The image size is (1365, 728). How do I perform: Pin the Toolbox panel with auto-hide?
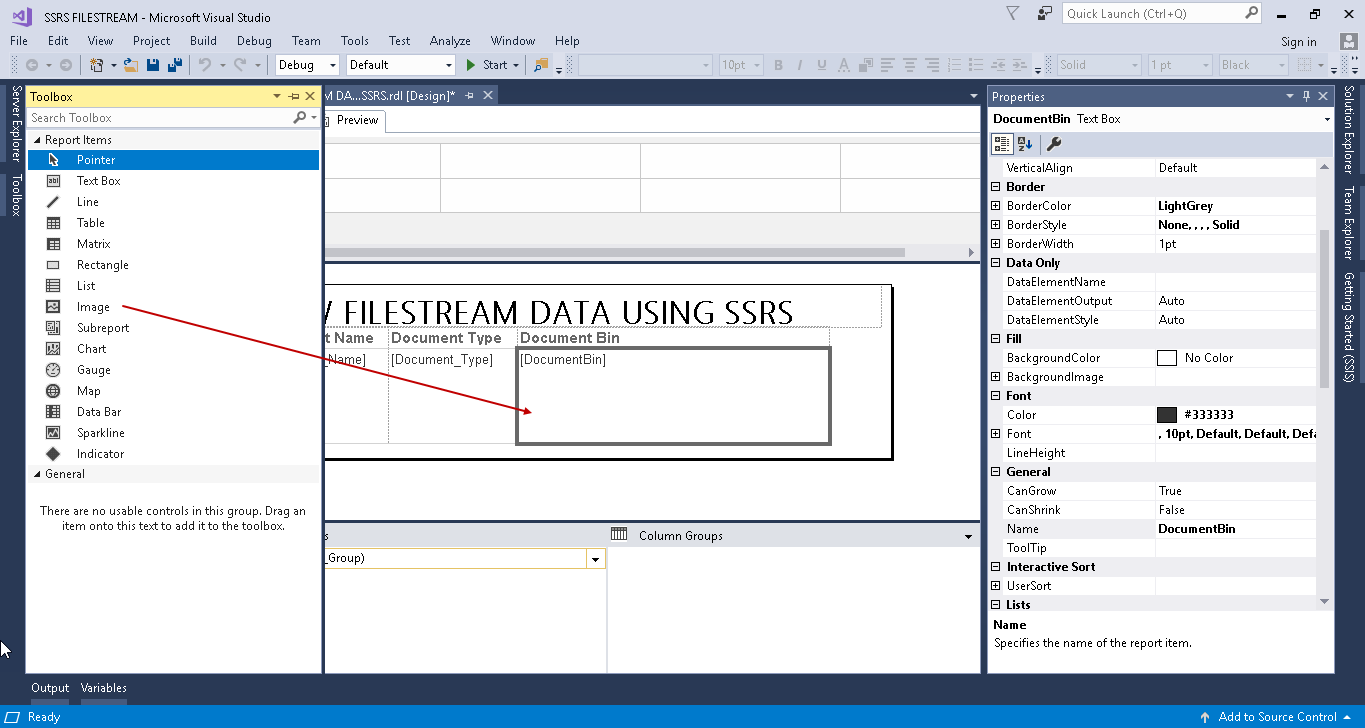[x=294, y=97]
